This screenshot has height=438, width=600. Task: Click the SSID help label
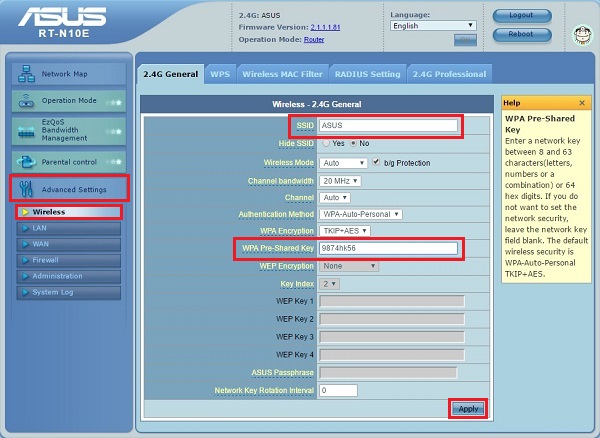305,125
